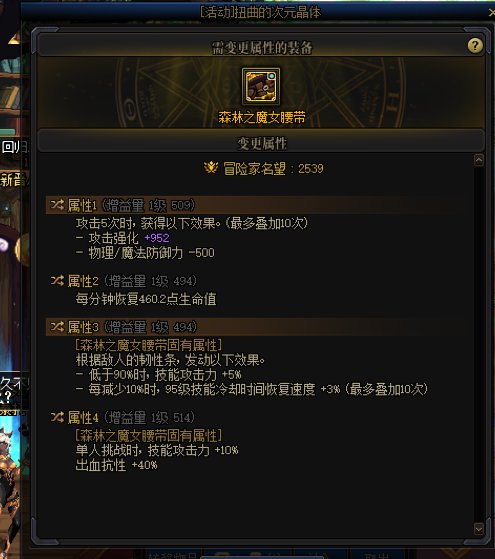Image resolution: width=495 pixels, height=559 pixels.
Task: Click the [森林之魔女腰带固有属性] label under 属性4
Action: pyautogui.click(x=148, y=435)
